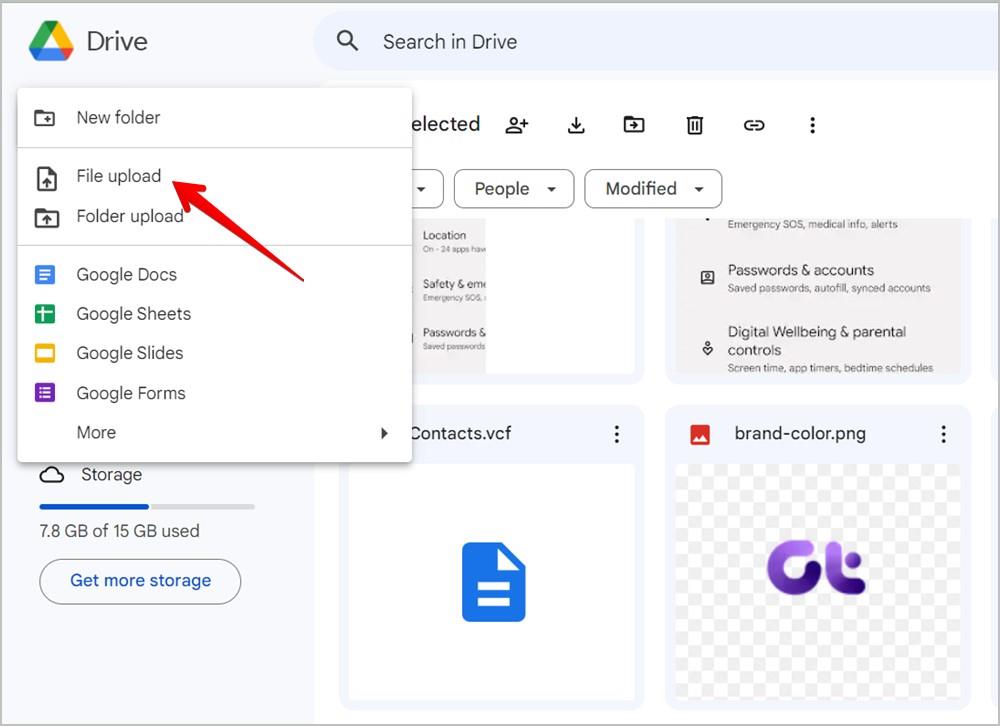Open Contacts.vcf options three-dot menu
Viewport: 1000px width, 726px height.
(616, 434)
